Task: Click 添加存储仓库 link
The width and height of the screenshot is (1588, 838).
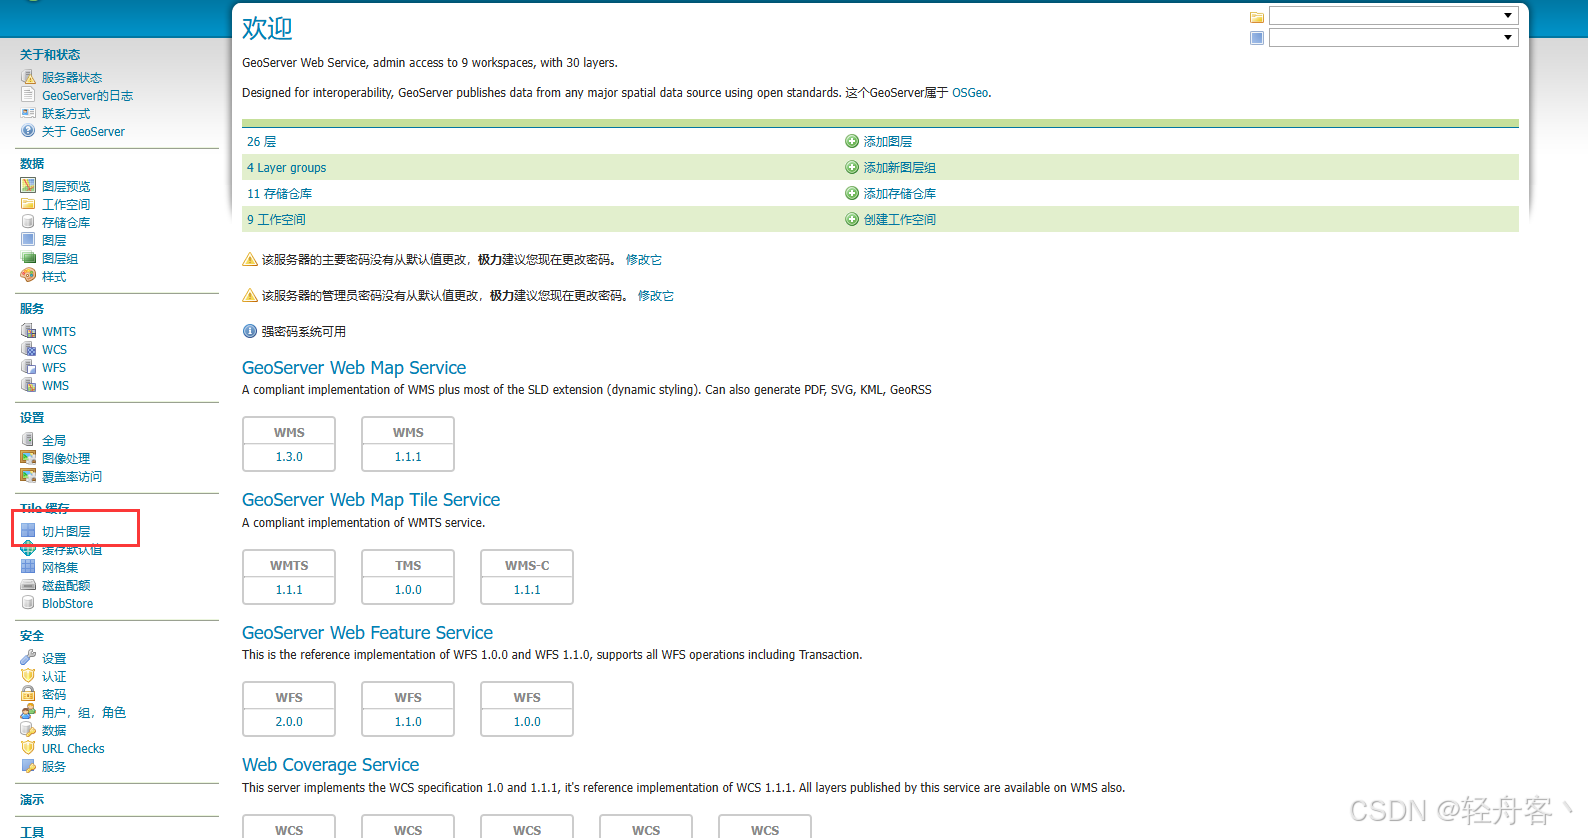Action: (x=900, y=194)
